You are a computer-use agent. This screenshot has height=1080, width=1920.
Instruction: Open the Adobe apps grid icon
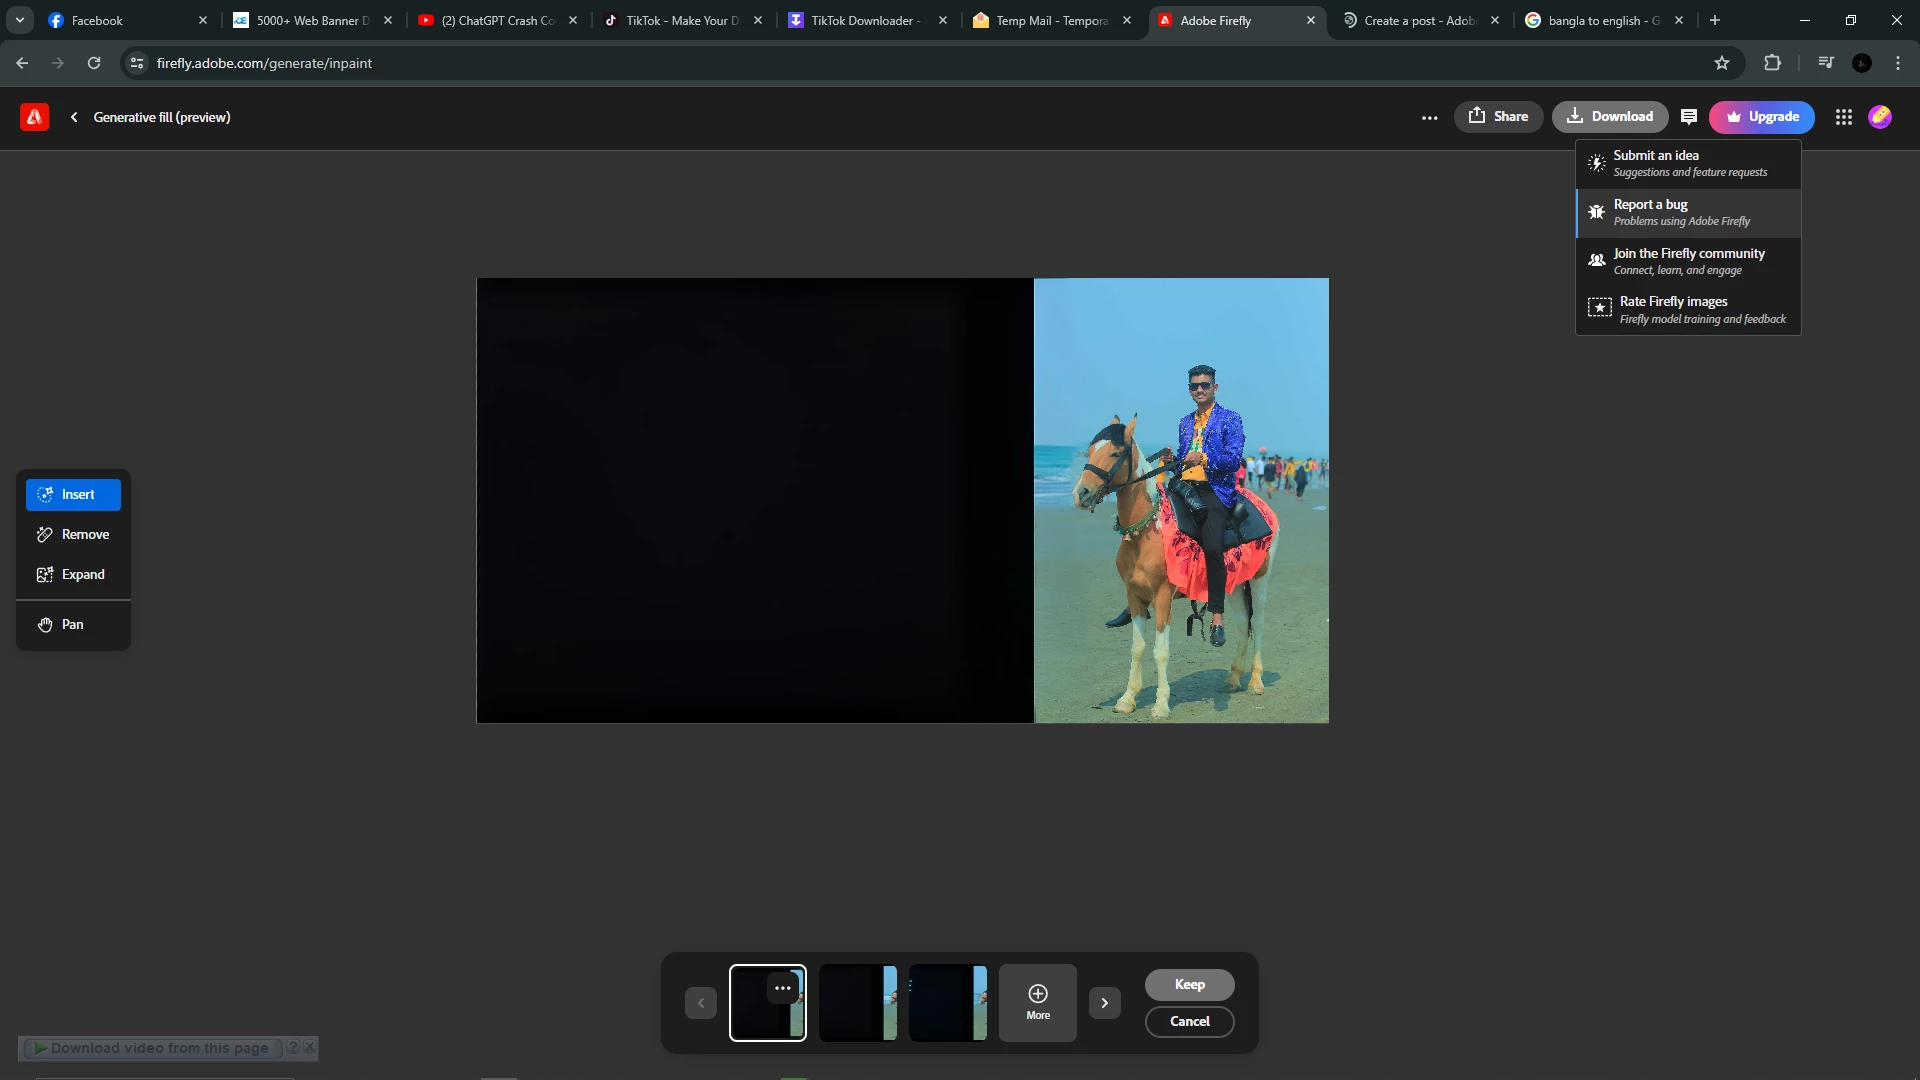(x=1844, y=117)
